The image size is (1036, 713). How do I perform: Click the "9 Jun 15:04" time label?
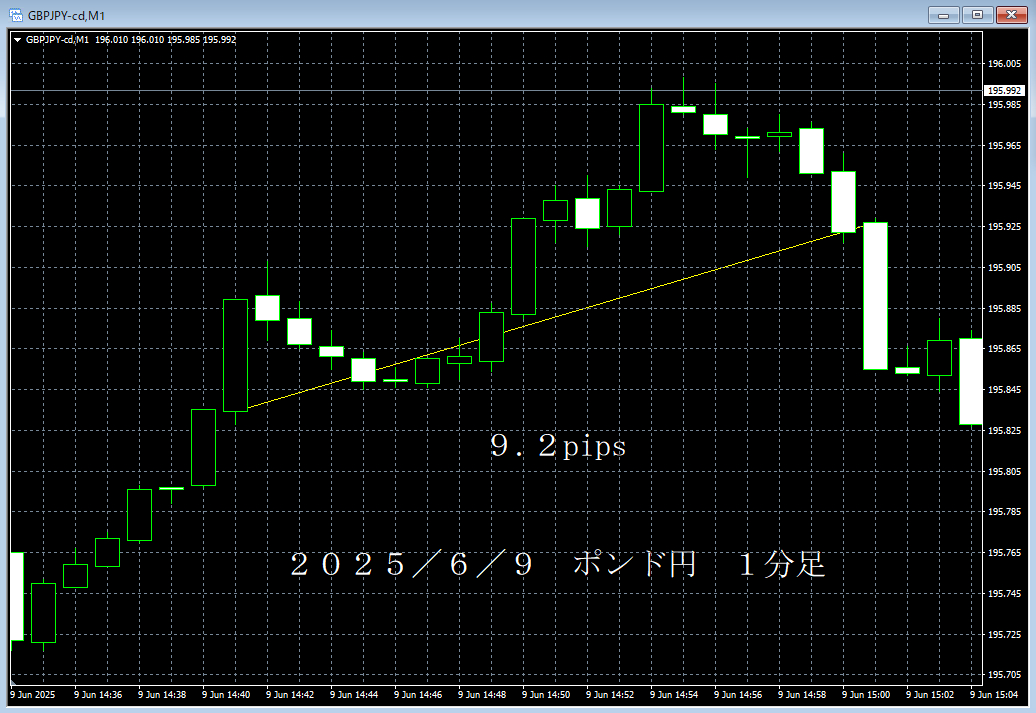pos(994,694)
